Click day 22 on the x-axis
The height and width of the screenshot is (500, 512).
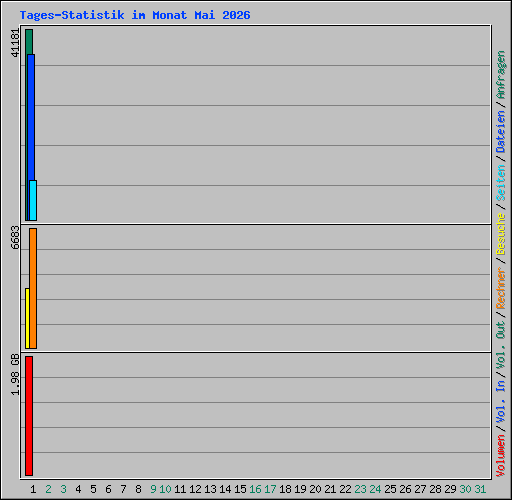click(345, 489)
